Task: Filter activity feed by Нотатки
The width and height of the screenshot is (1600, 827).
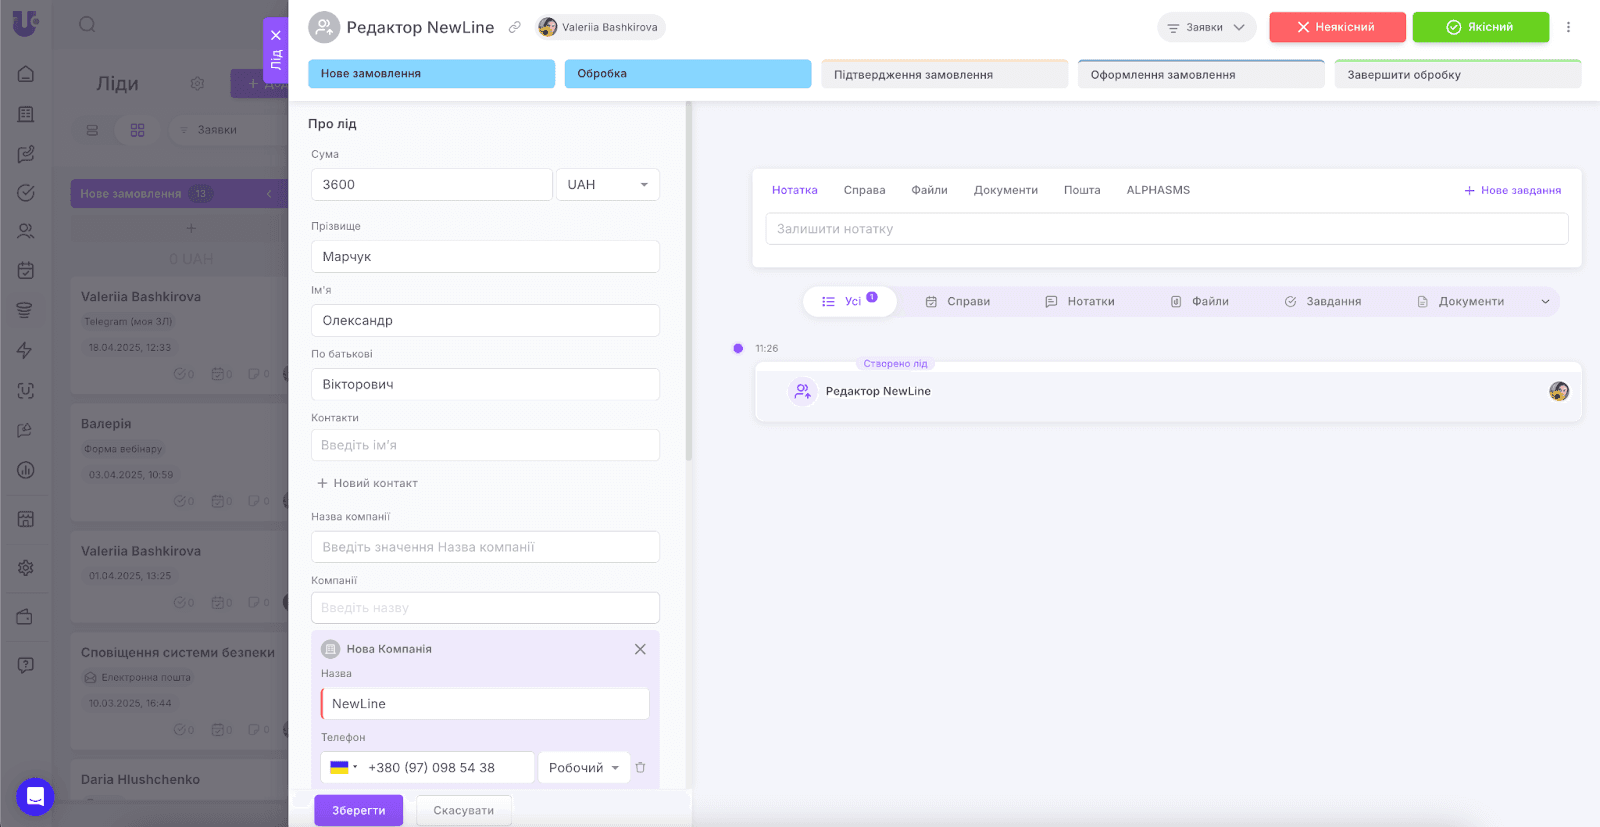Action: coord(1080,301)
